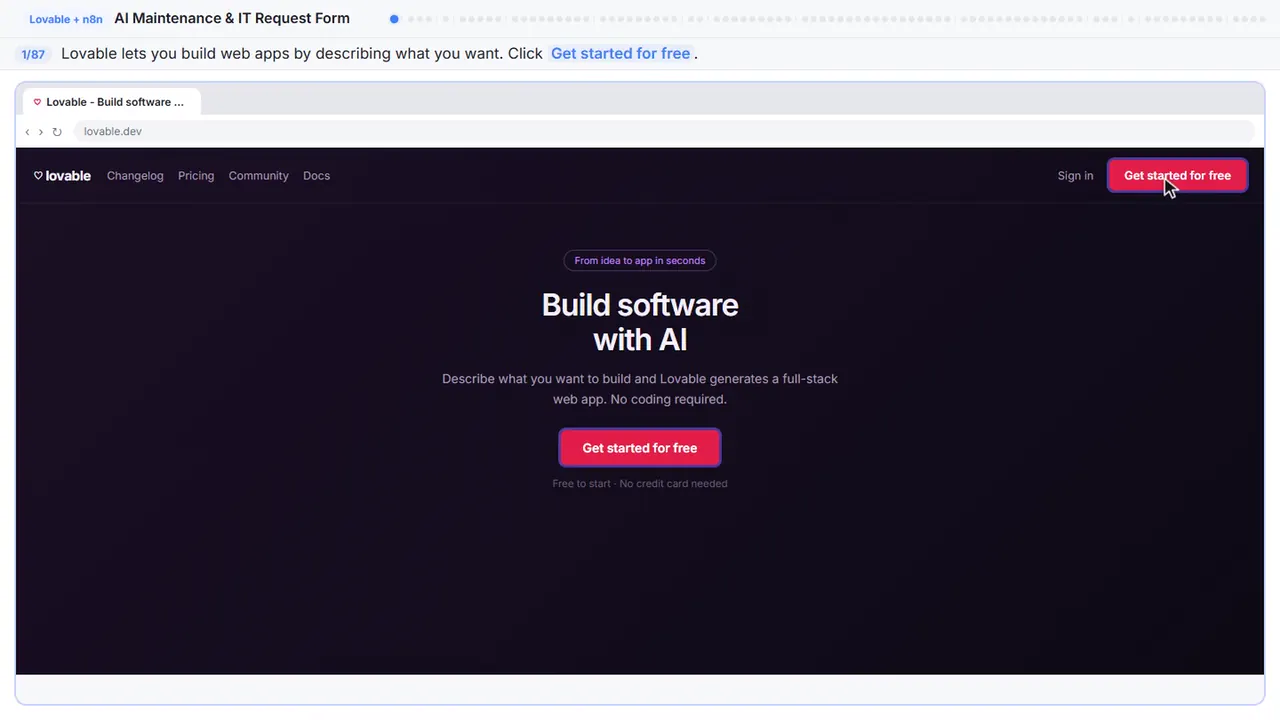The width and height of the screenshot is (1280, 720).
Task: Click 'Get started for free' beside Sign in
Action: point(1177,176)
